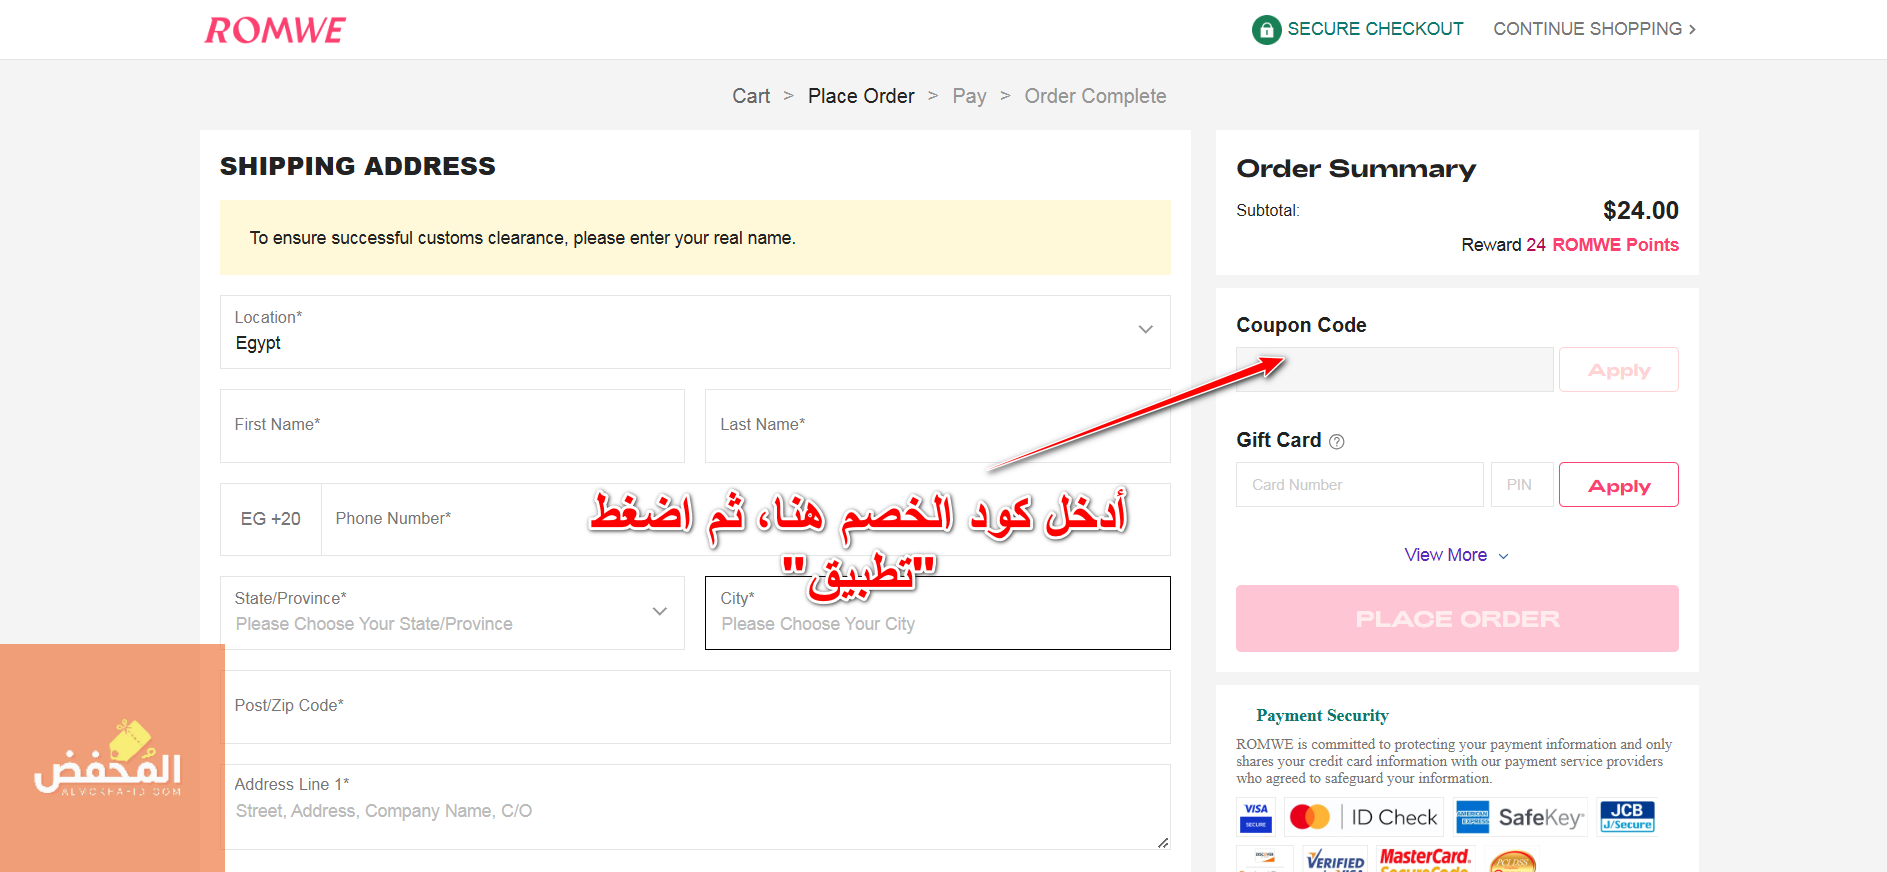The height and width of the screenshot is (872, 1887).
Task: Focus the Post/Zip Code field
Action: [x=695, y=707]
